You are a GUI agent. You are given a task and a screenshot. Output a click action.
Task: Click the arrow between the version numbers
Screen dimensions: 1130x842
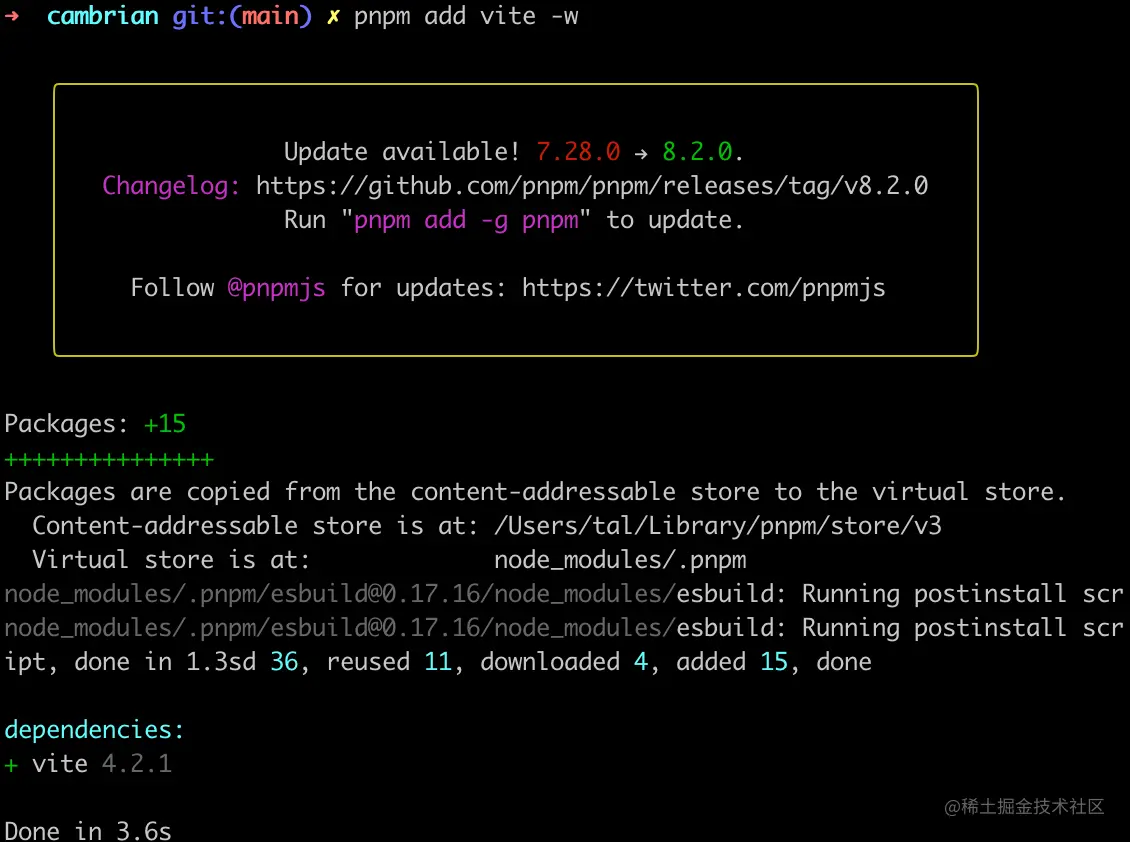(x=641, y=153)
